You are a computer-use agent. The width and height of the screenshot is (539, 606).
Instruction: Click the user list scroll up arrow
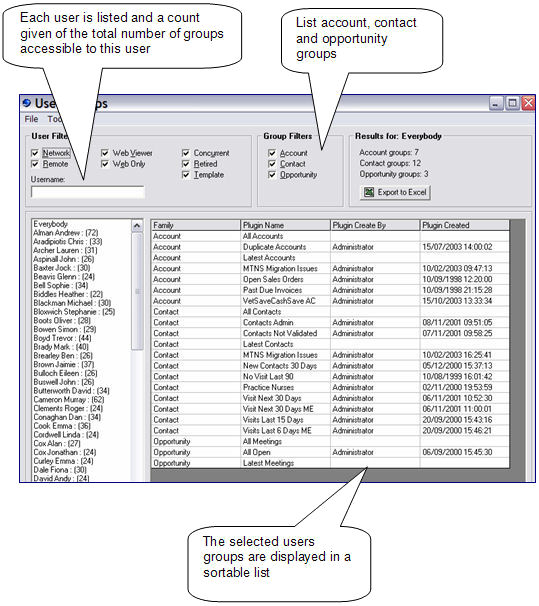coord(137,226)
